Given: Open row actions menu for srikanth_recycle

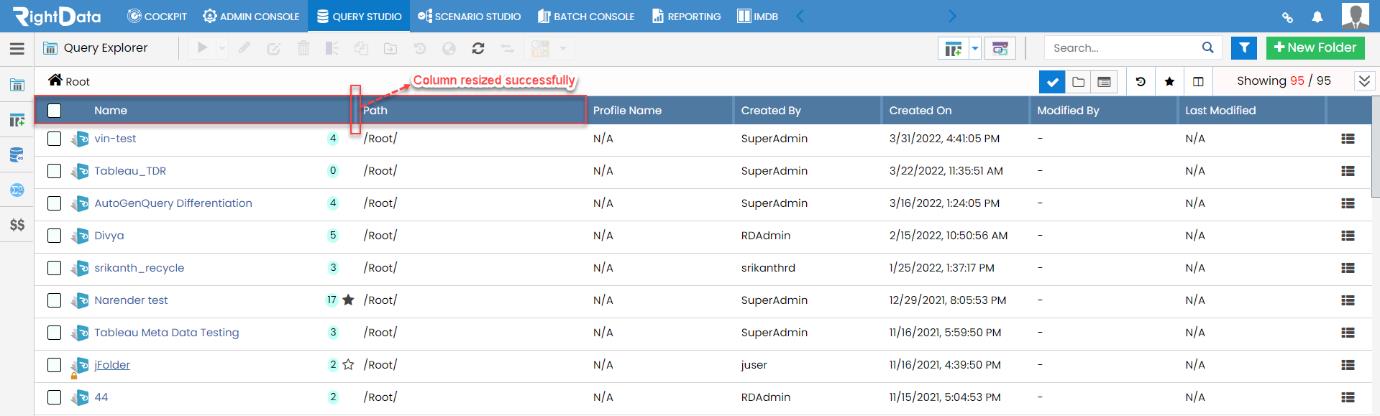Looking at the screenshot, I should pos(1347,268).
